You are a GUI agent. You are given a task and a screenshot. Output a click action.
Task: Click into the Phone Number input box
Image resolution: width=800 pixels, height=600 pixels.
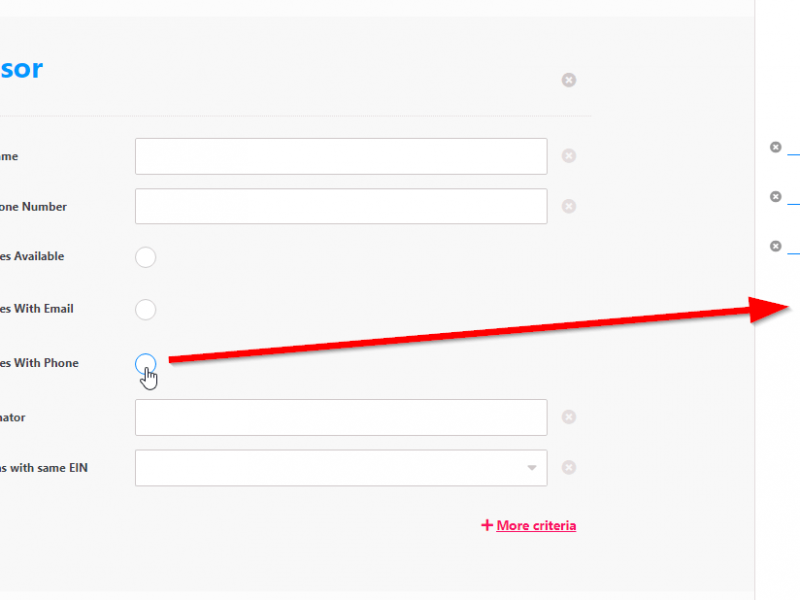[340, 206]
